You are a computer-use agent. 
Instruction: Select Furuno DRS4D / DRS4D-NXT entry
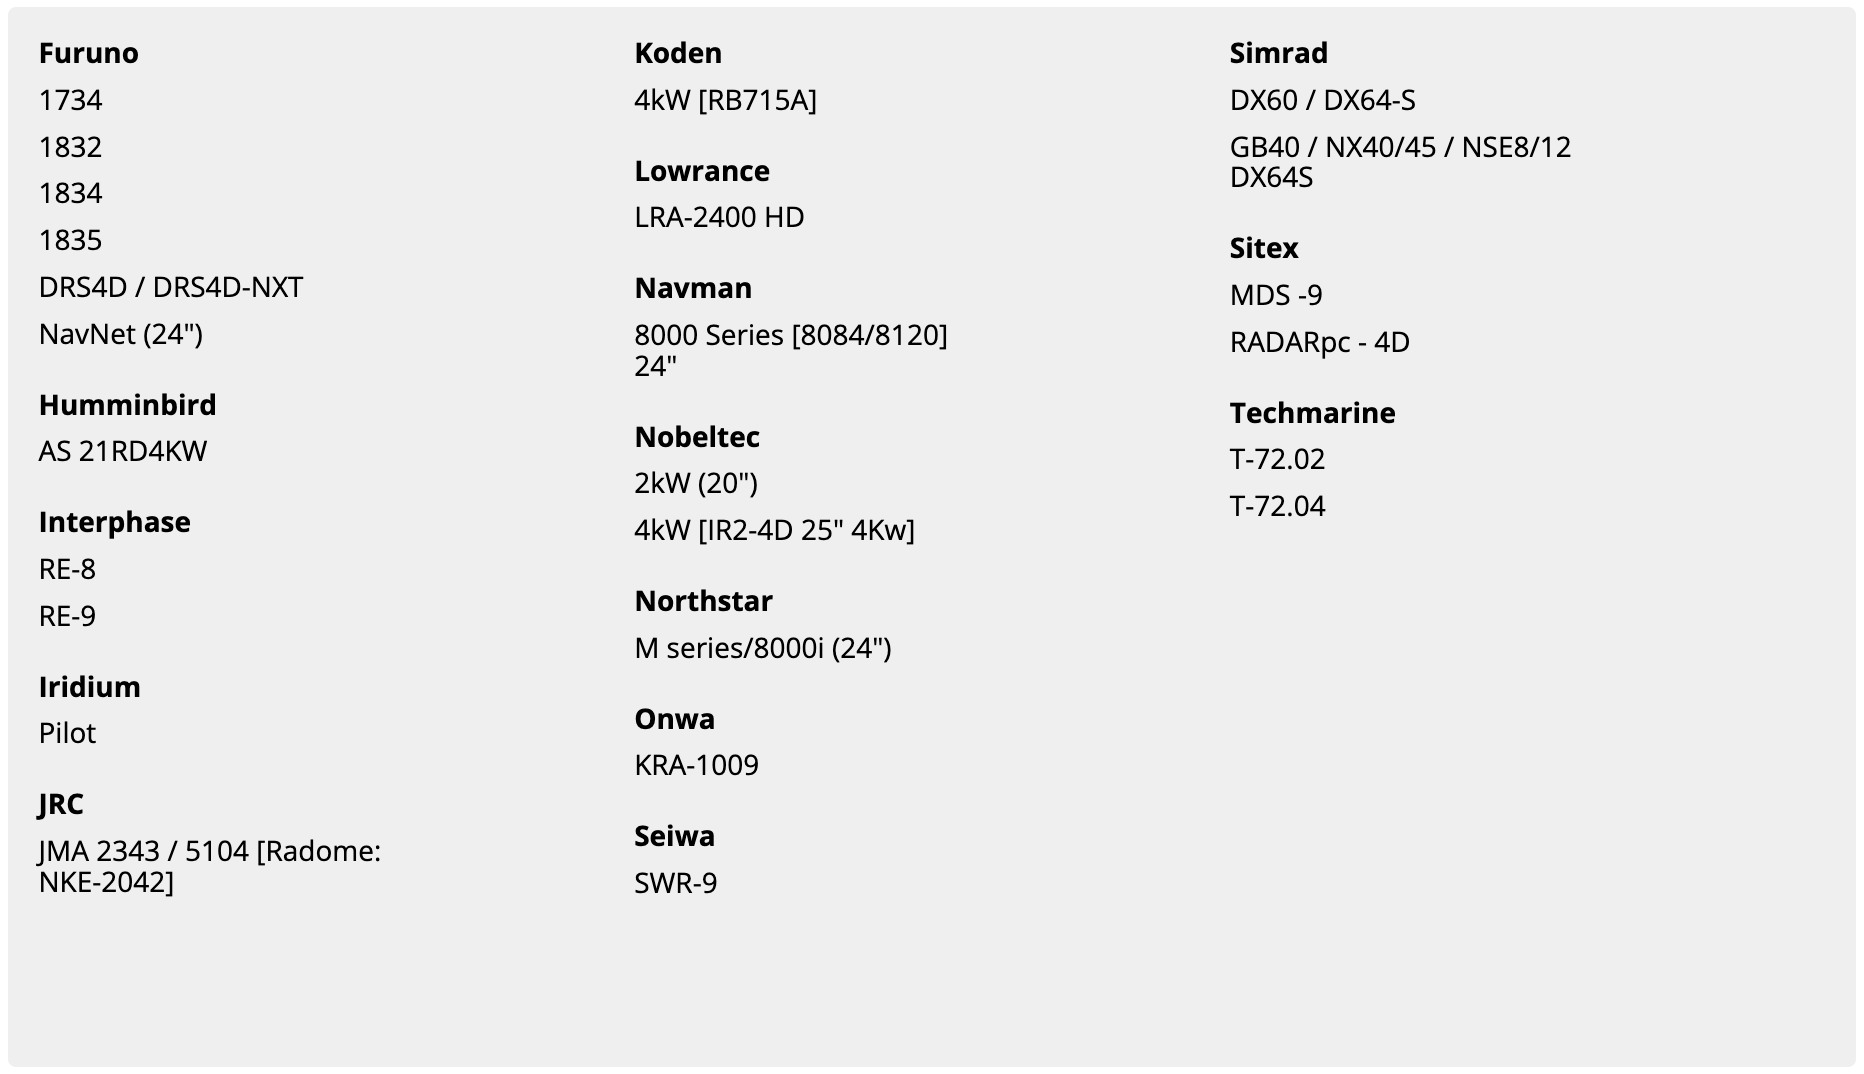pyautogui.click(x=171, y=287)
